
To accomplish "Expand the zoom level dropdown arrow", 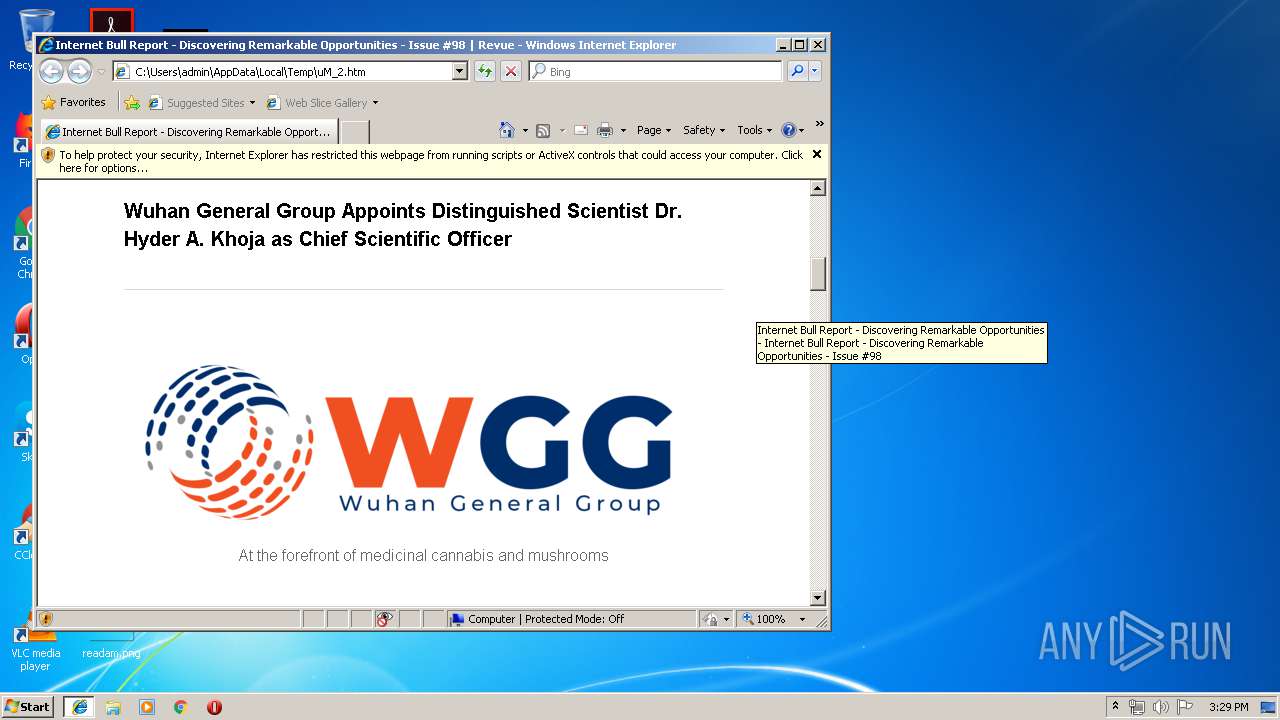I will [802, 619].
